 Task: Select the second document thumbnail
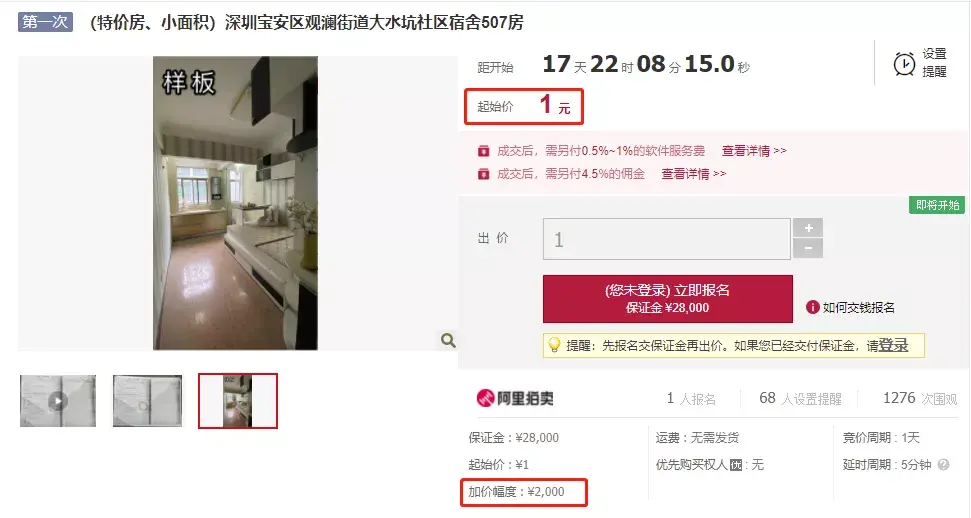(x=147, y=401)
